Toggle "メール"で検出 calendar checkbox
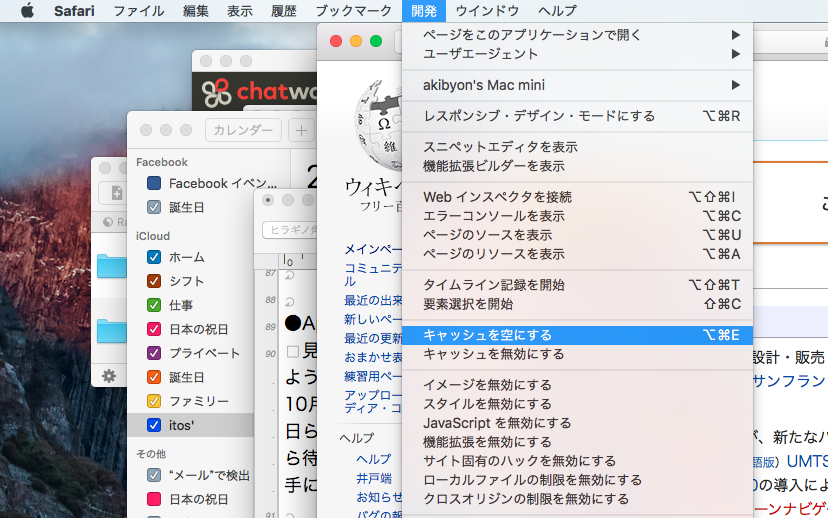Image resolution: width=828 pixels, height=518 pixels. [154, 475]
